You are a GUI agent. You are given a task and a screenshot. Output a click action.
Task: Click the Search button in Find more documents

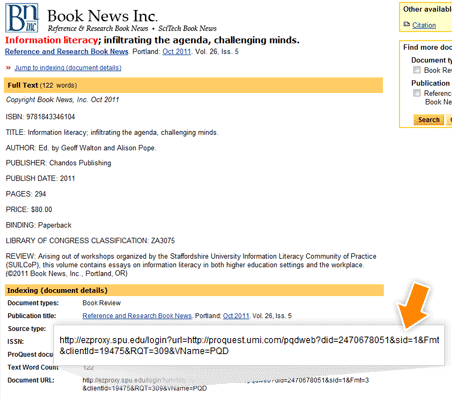[x=429, y=119]
